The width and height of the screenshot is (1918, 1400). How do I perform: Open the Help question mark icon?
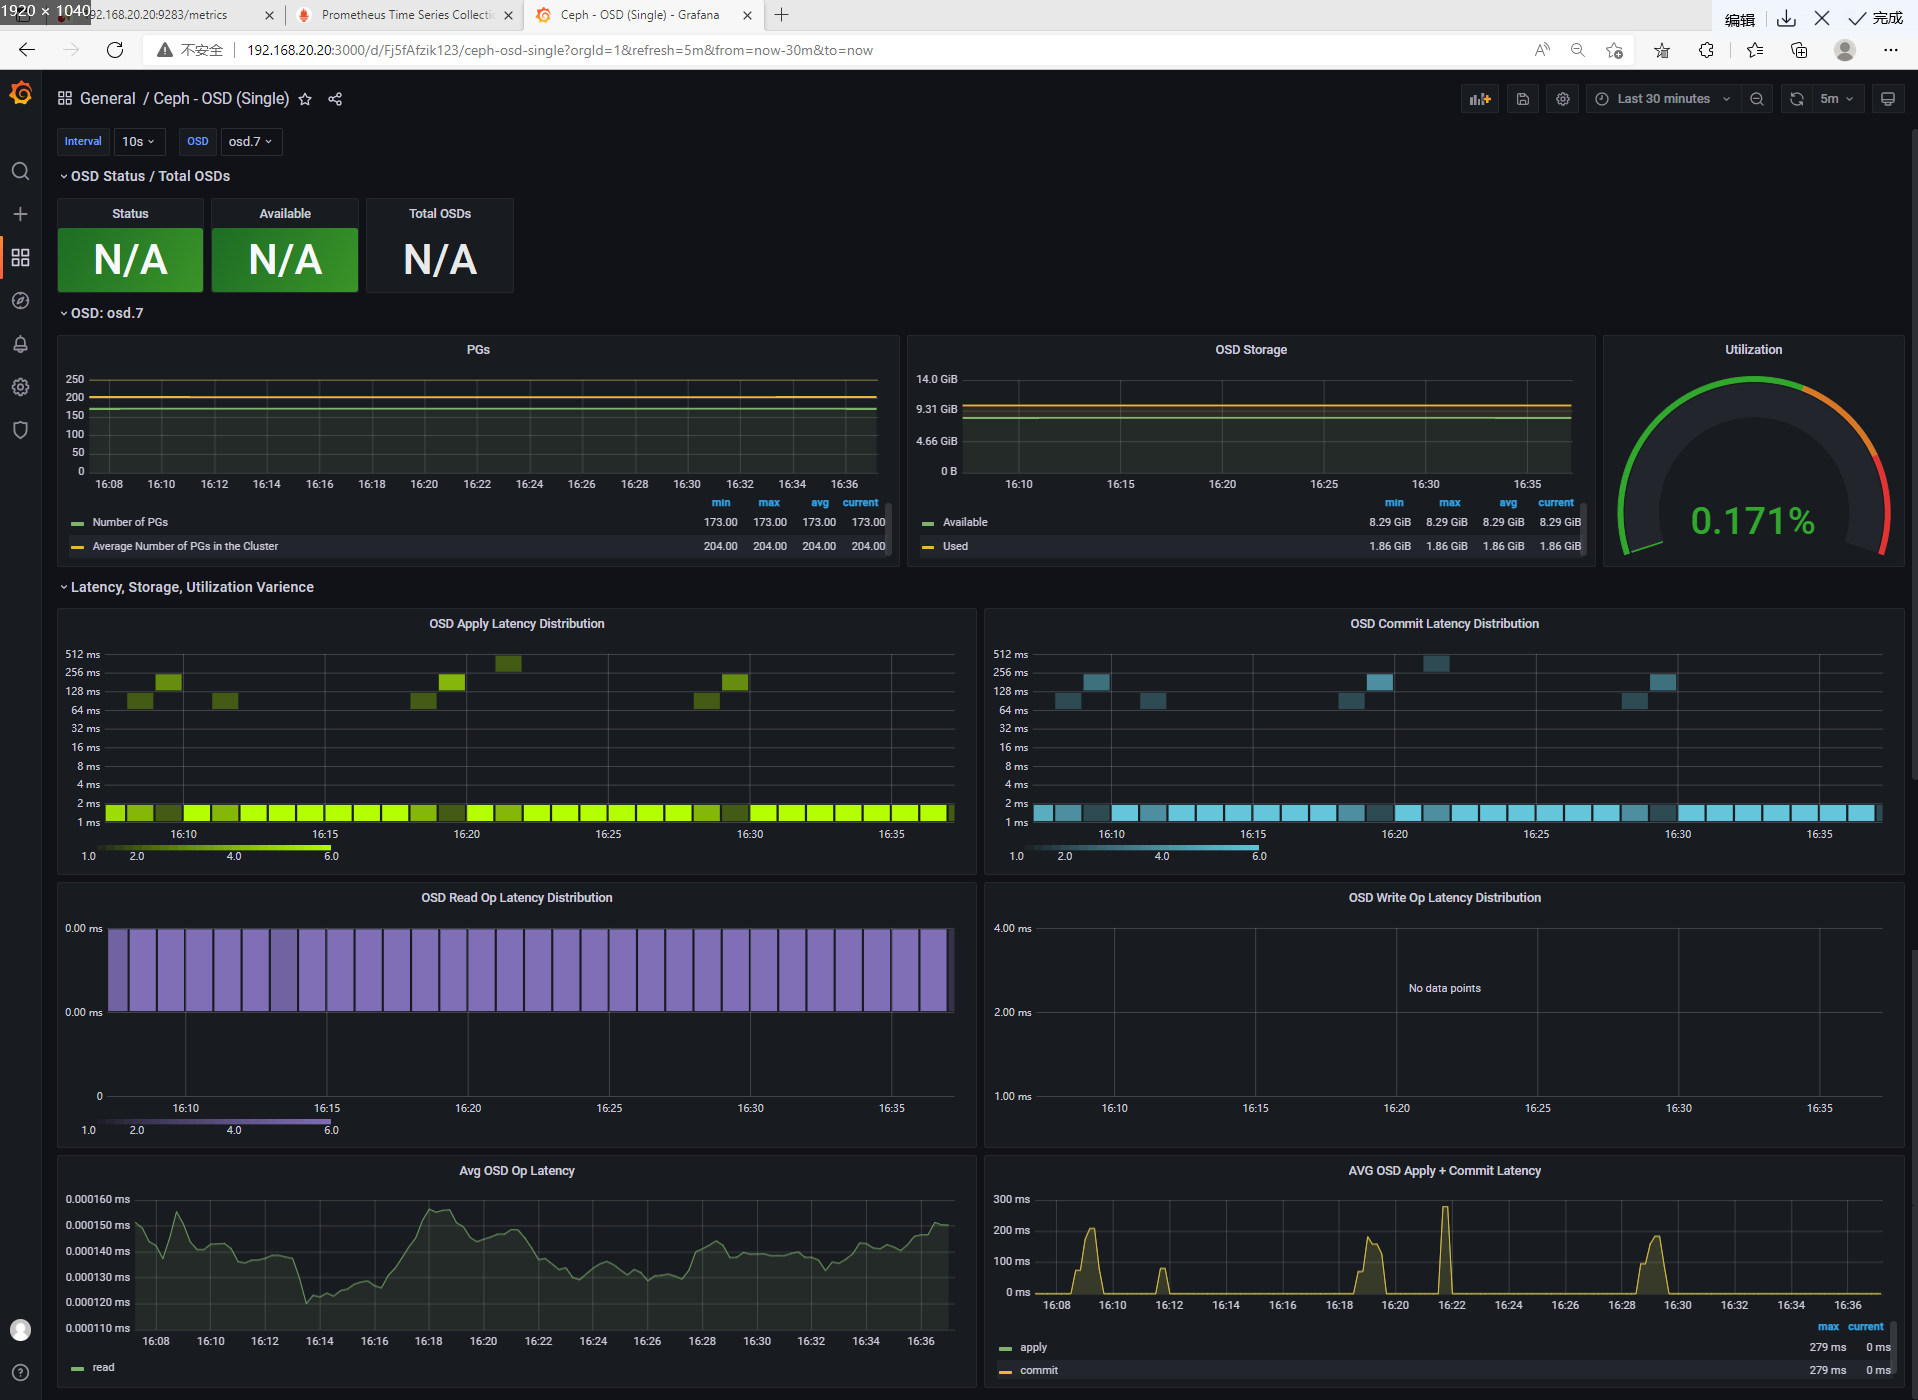[x=20, y=1373]
